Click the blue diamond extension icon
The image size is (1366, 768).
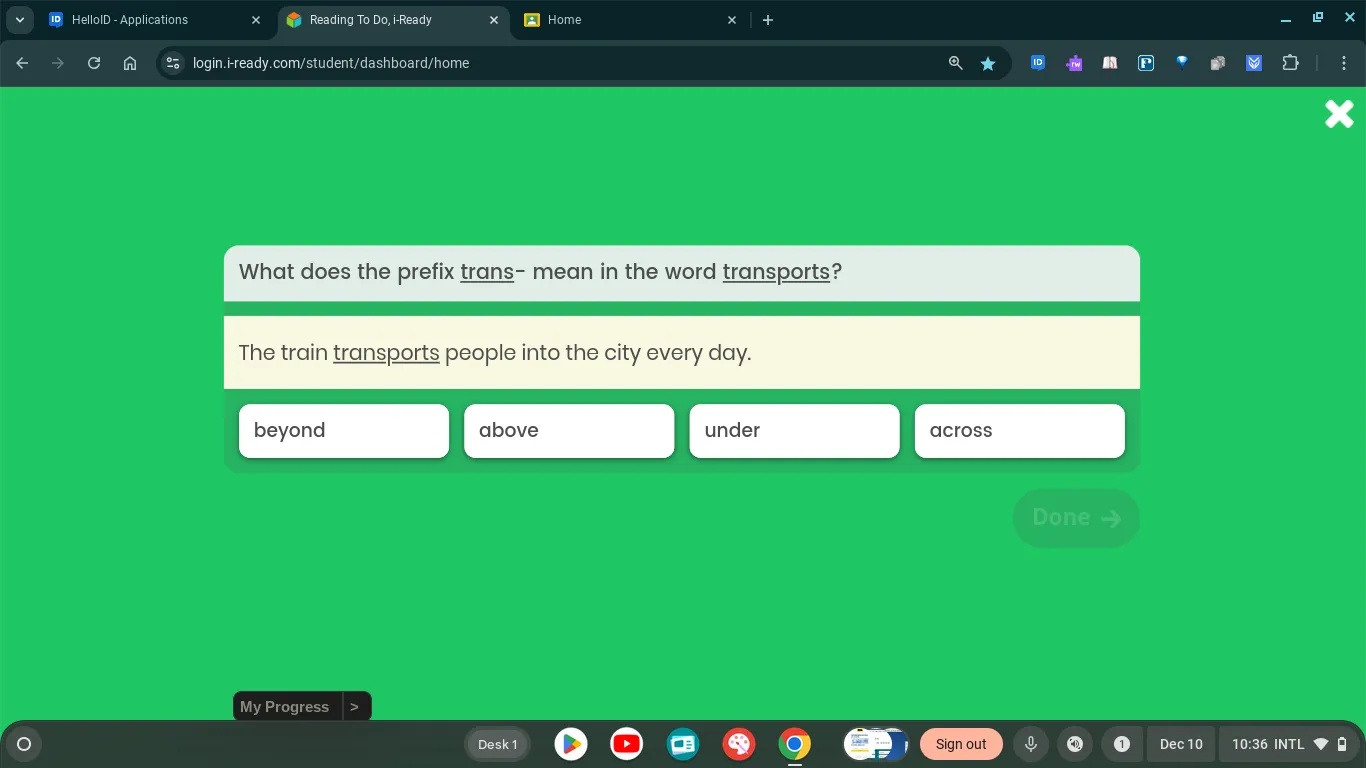1181,62
